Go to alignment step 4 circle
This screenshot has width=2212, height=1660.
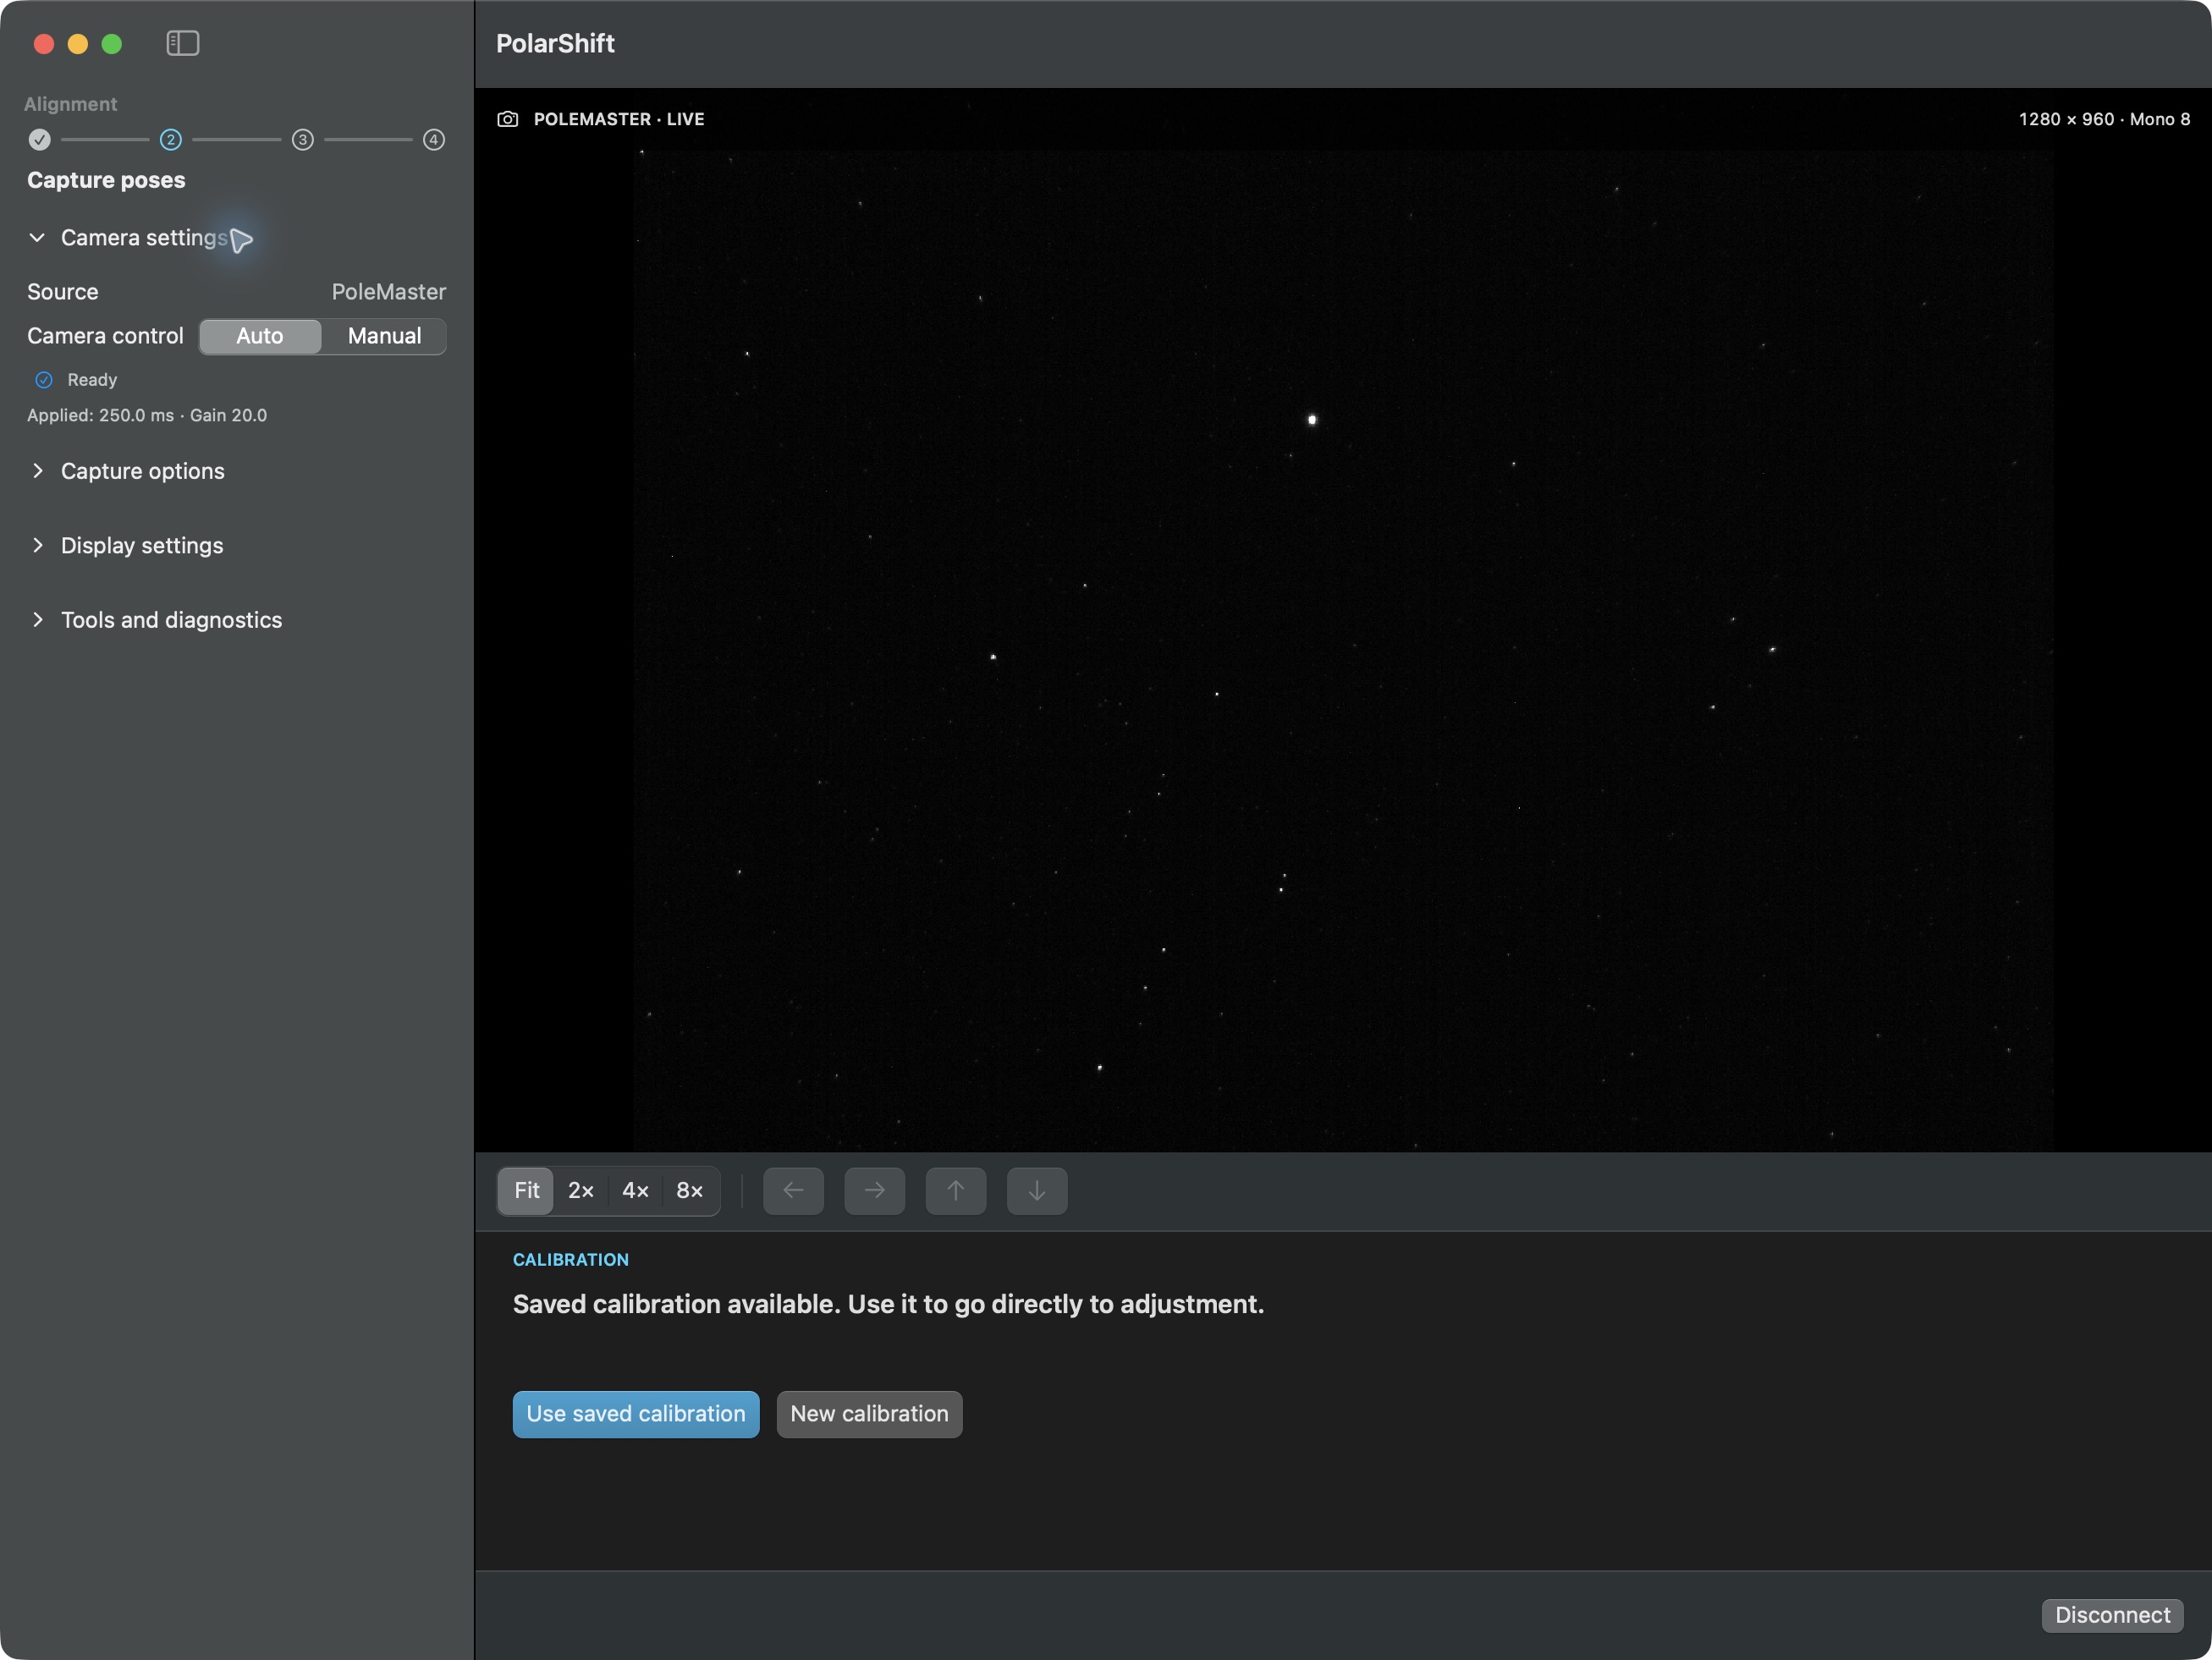pyautogui.click(x=433, y=140)
